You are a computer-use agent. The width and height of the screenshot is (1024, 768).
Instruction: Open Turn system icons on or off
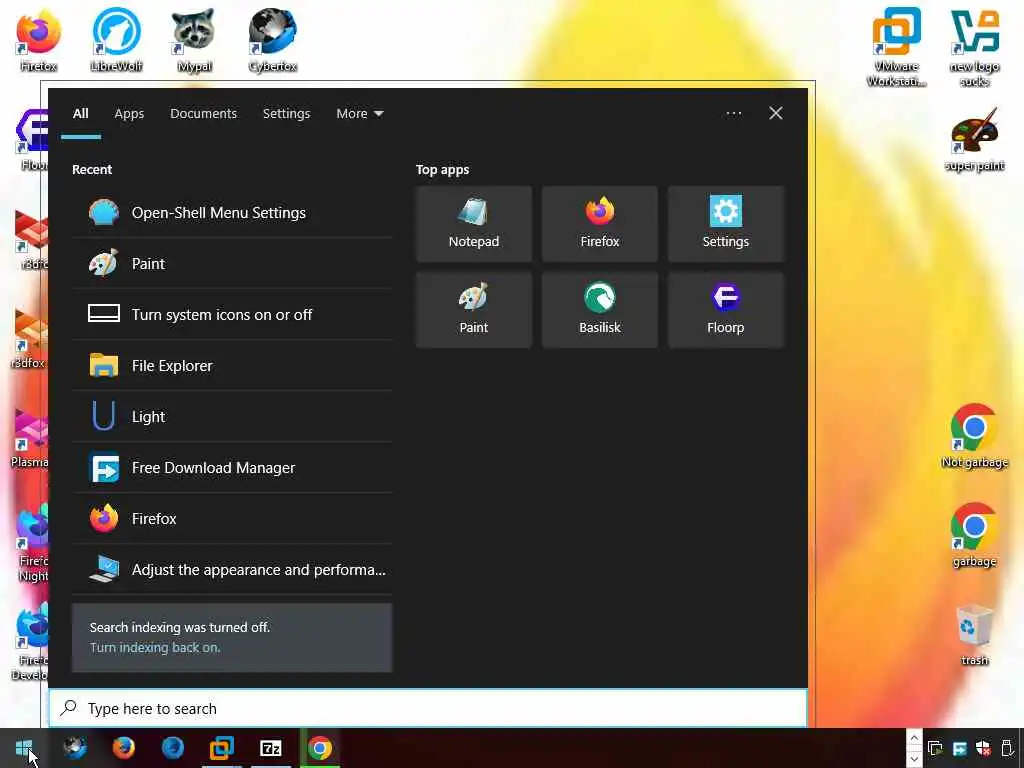(x=232, y=315)
